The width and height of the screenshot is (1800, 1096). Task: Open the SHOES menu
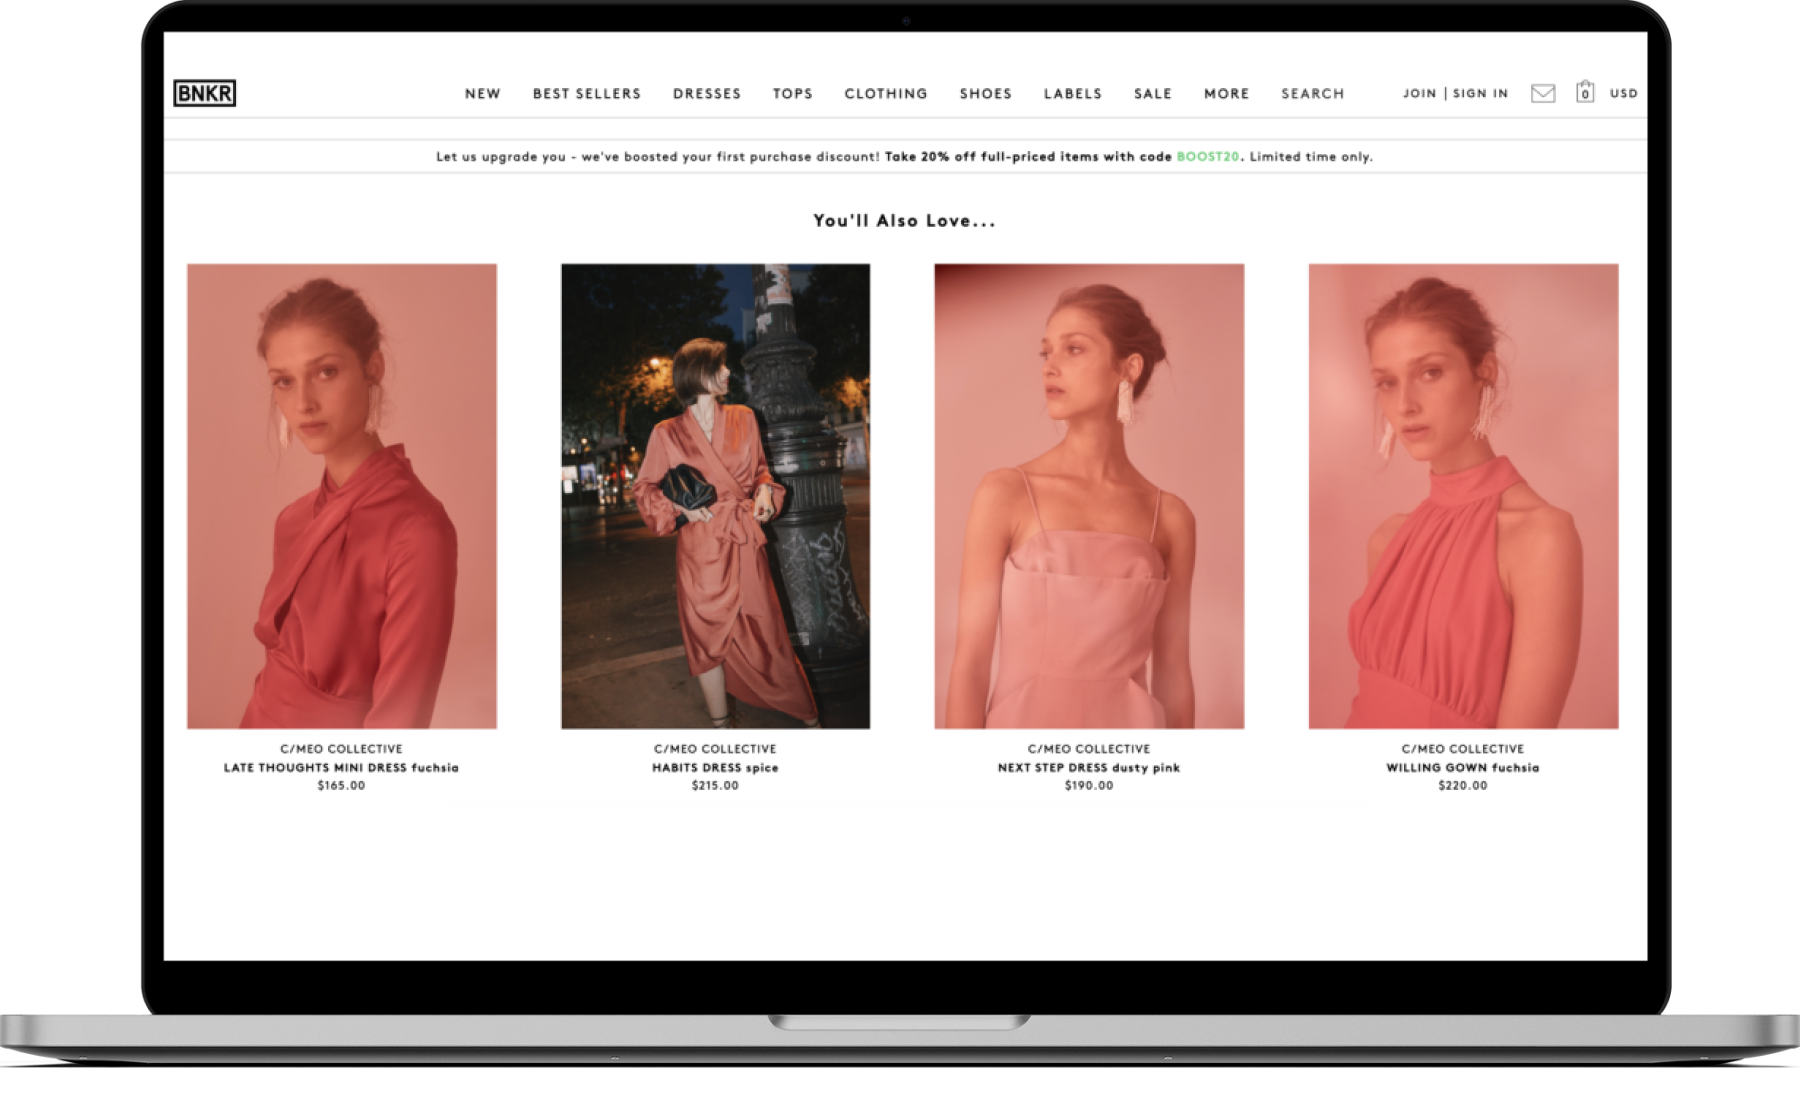point(986,93)
